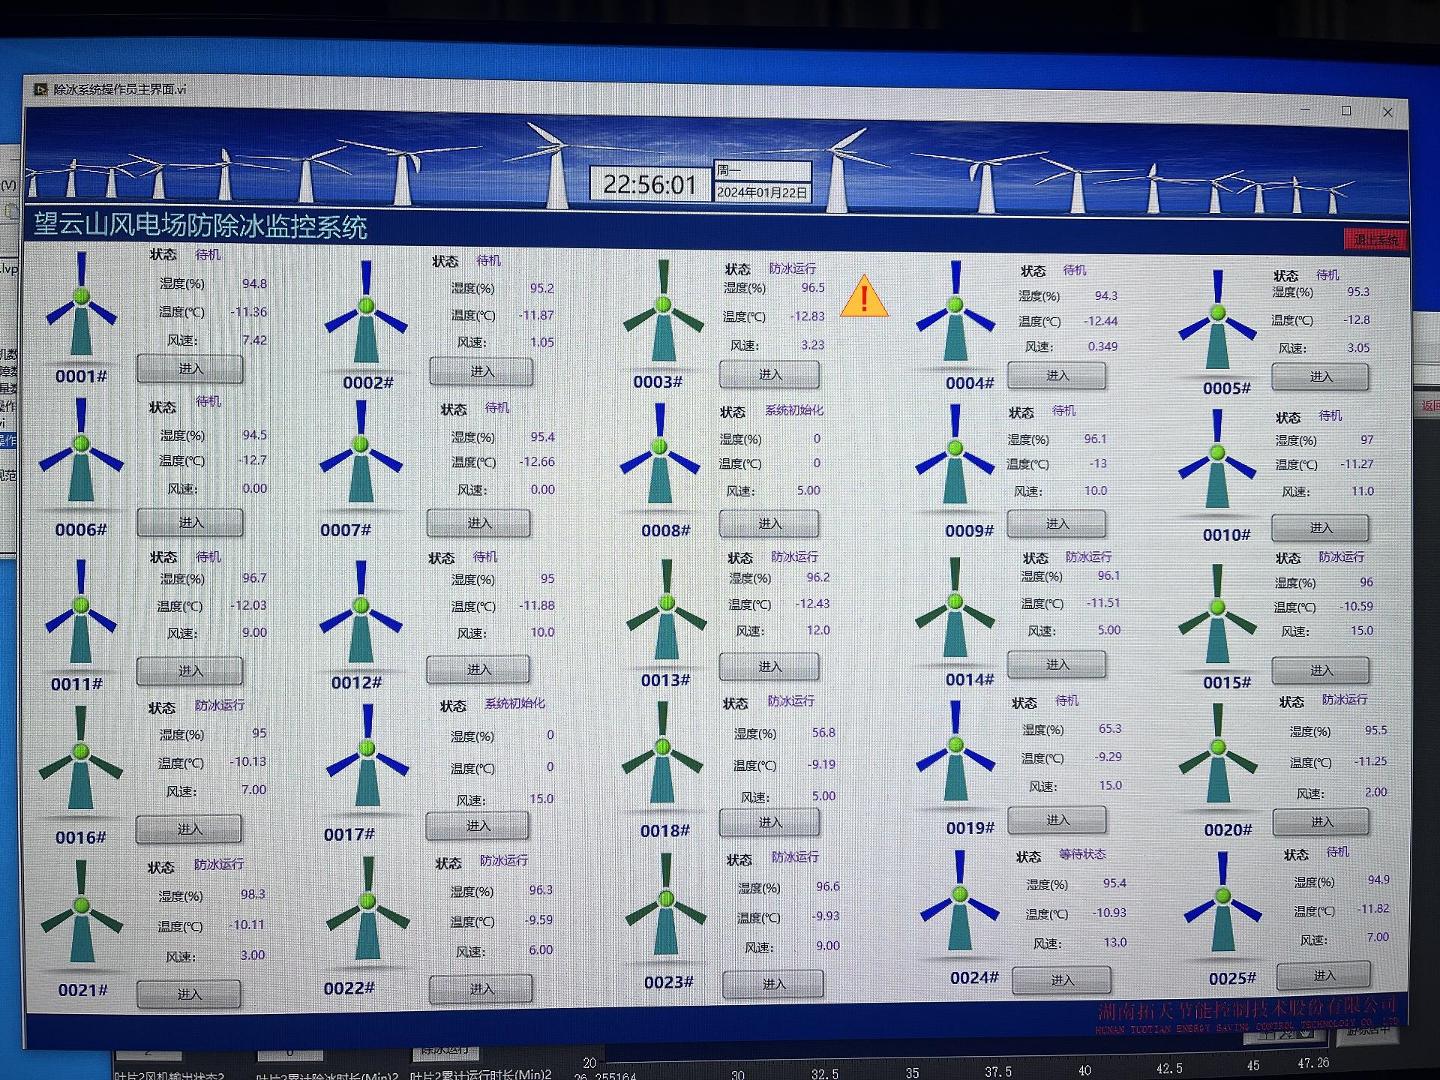Click the red 退出系统 button

1375,240
